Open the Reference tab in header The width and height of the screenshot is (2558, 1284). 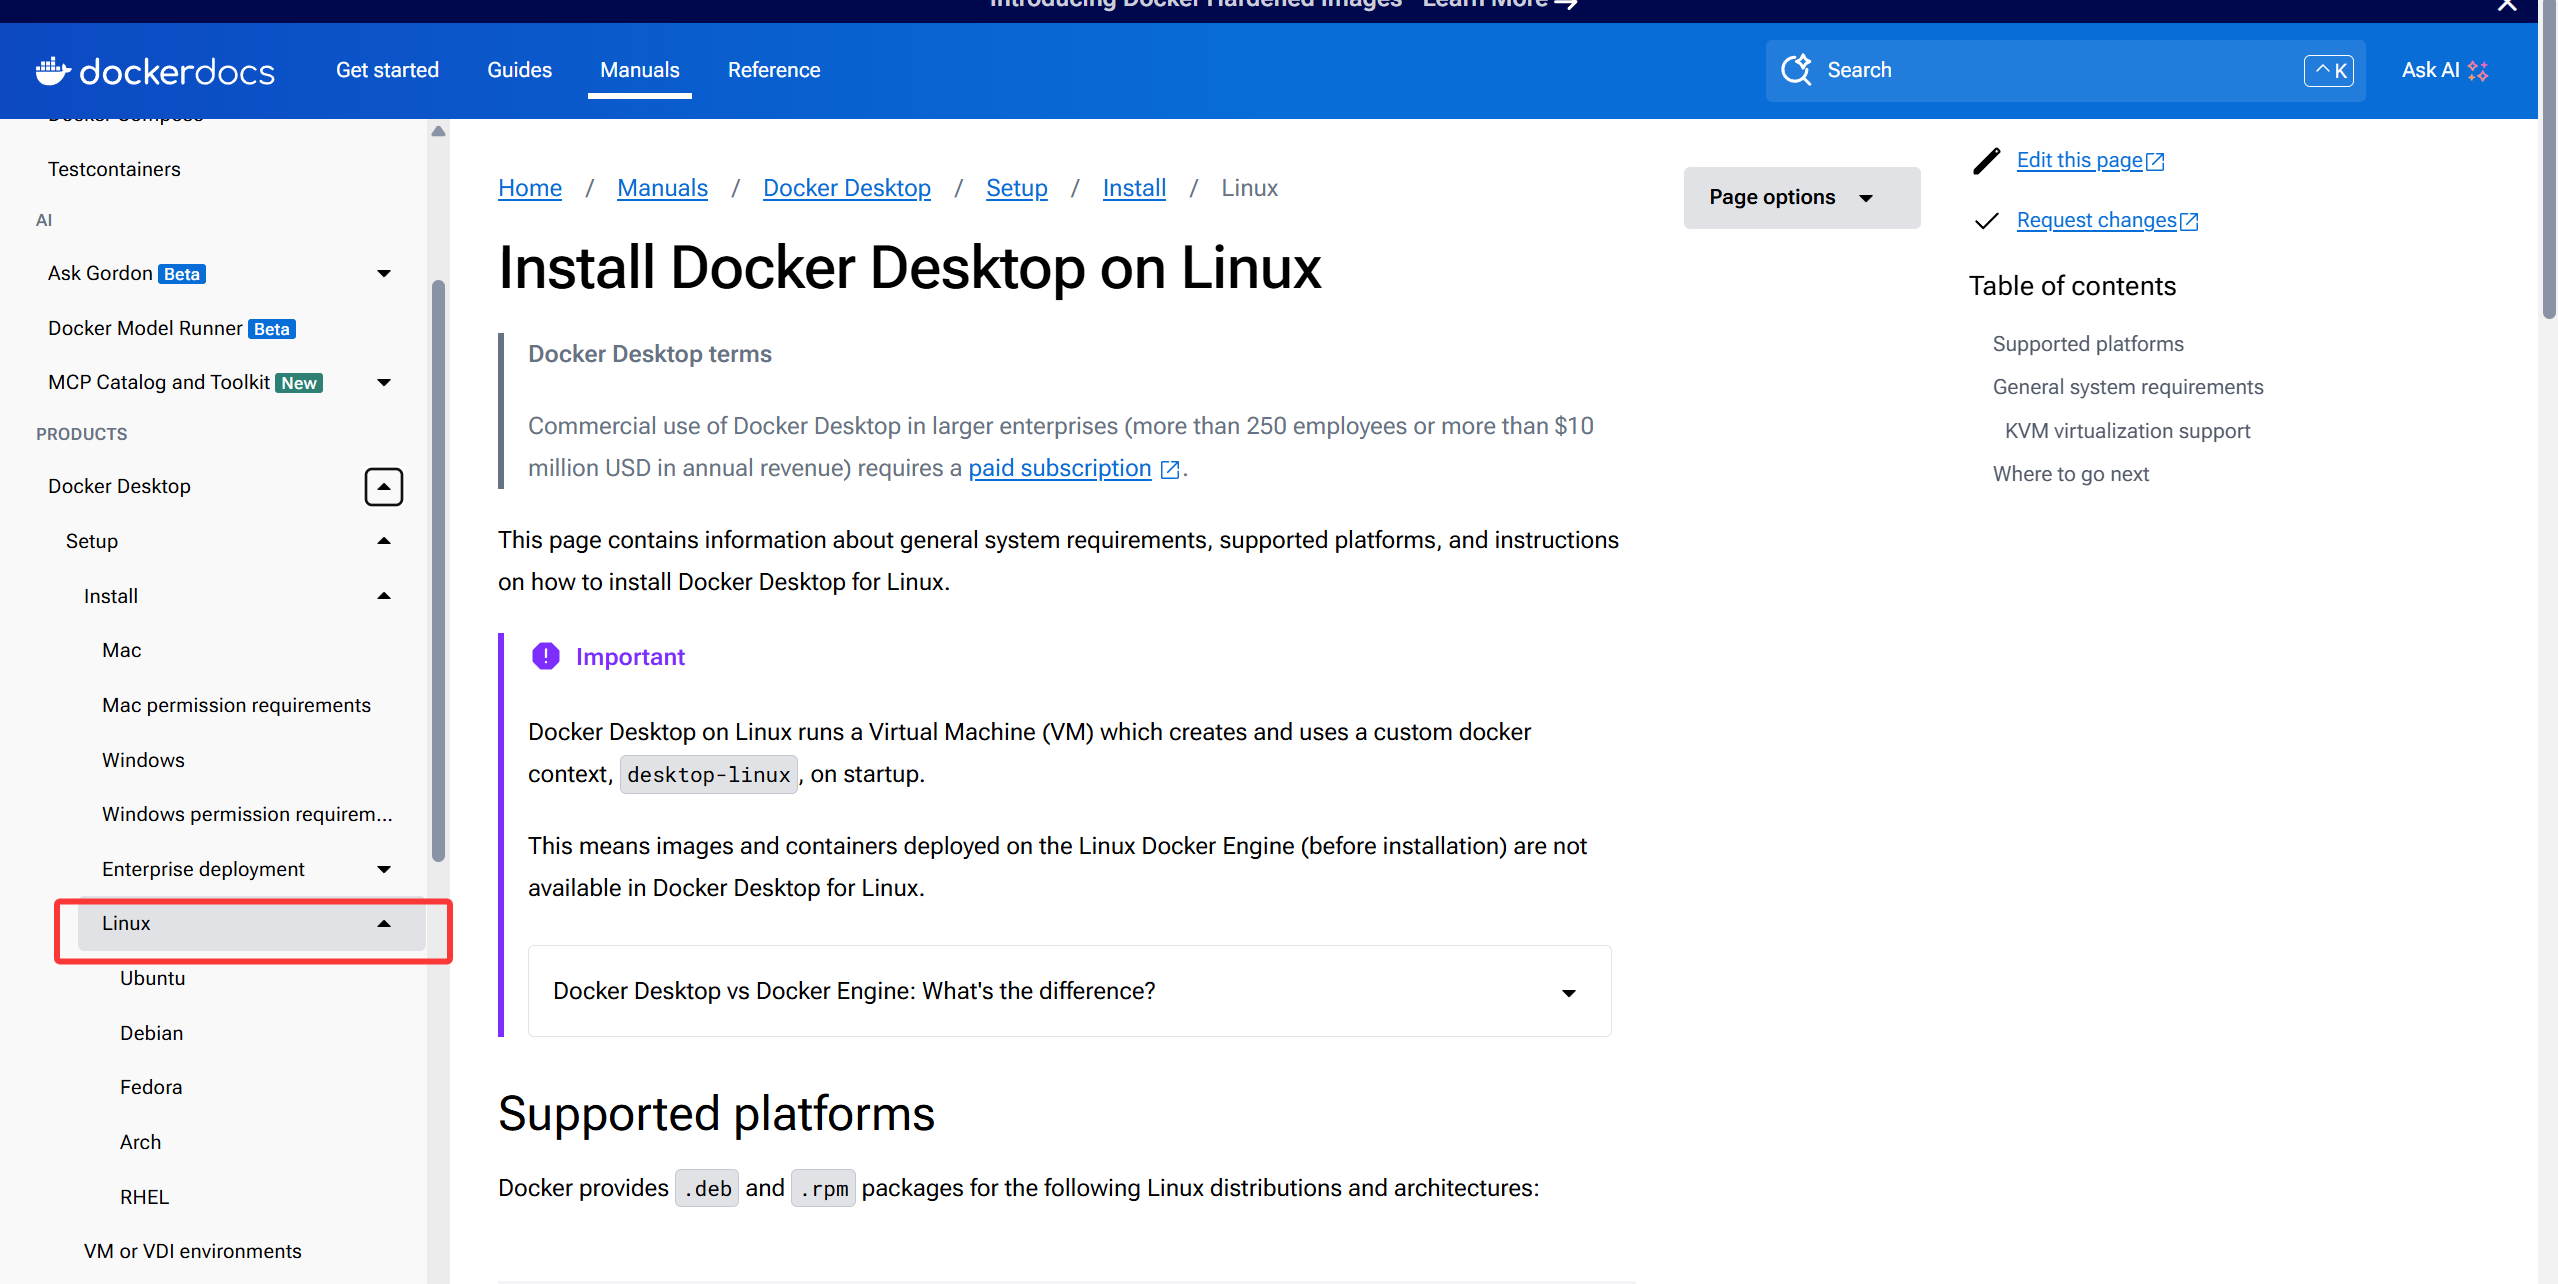pyautogui.click(x=773, y=70)
